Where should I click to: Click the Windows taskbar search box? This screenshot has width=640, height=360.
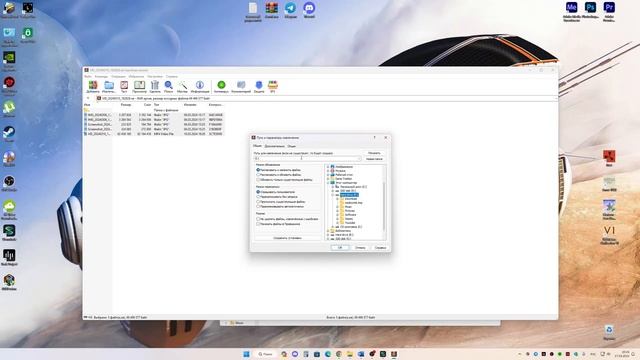pos(265,354)
